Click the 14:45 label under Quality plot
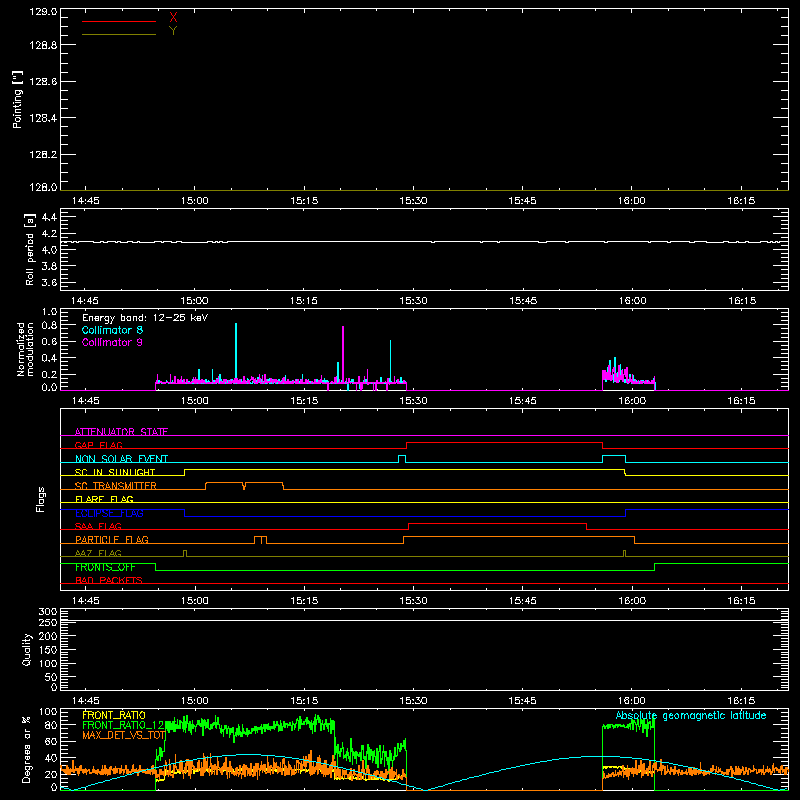800x800 pixels. coord(86,701)
